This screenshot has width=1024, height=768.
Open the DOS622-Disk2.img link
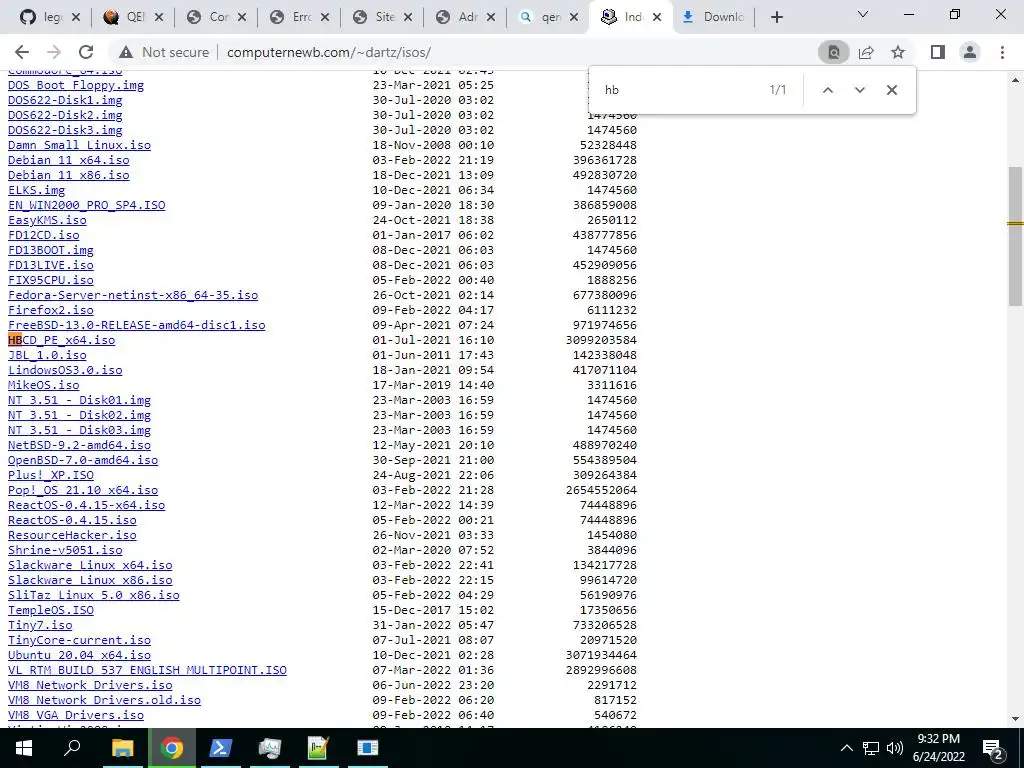65,115
